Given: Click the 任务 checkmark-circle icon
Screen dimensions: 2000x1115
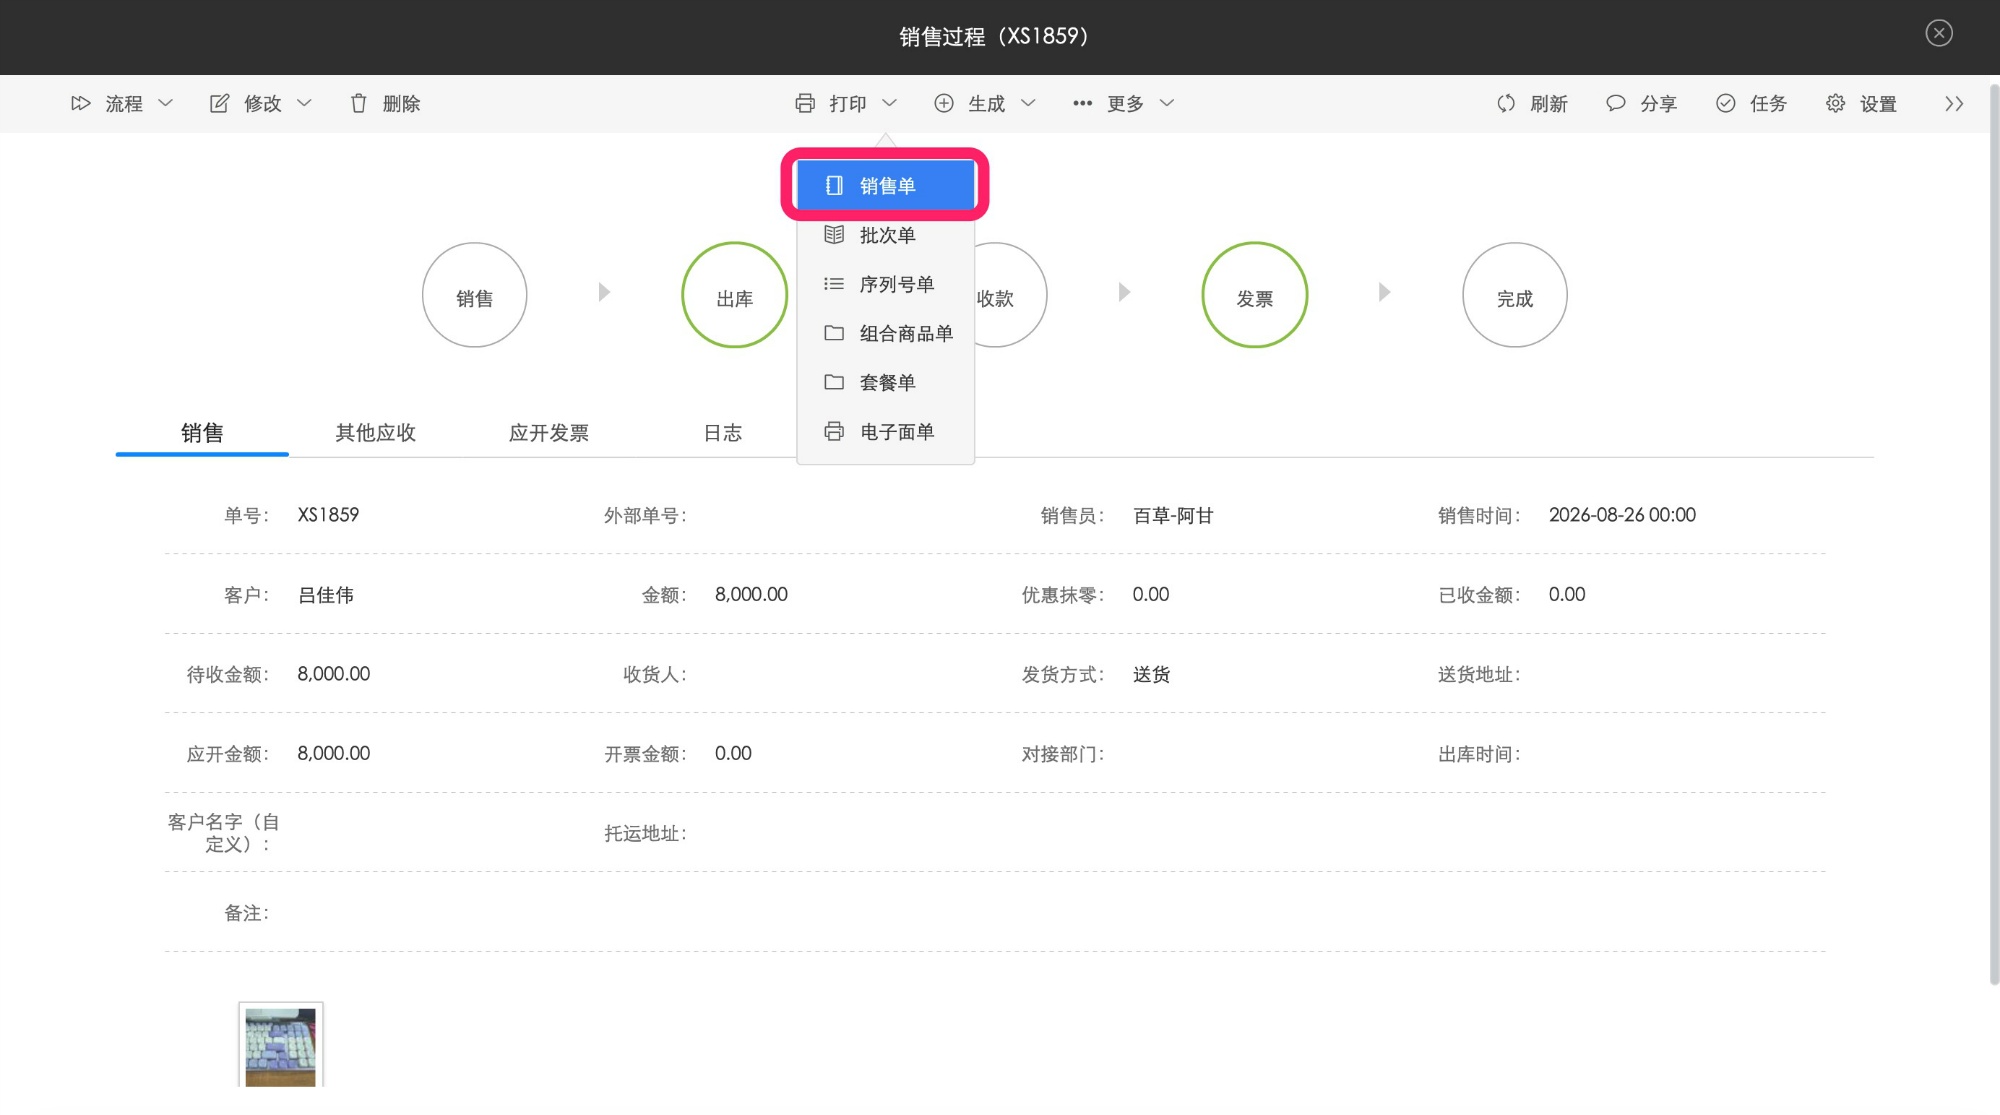Looking at the screenshot, I should coord(1726,103).
